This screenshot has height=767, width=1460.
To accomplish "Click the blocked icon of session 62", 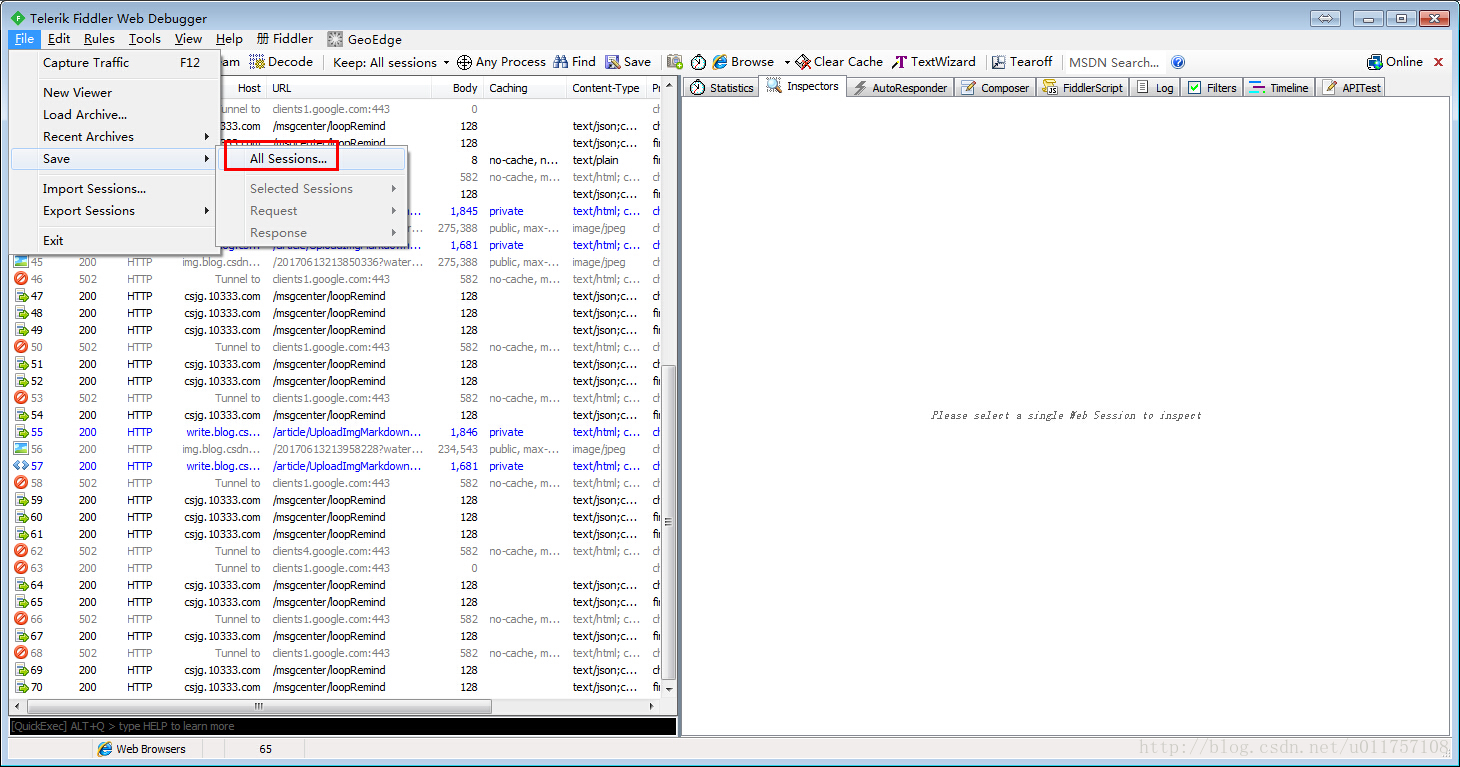I will pos(21,551).
